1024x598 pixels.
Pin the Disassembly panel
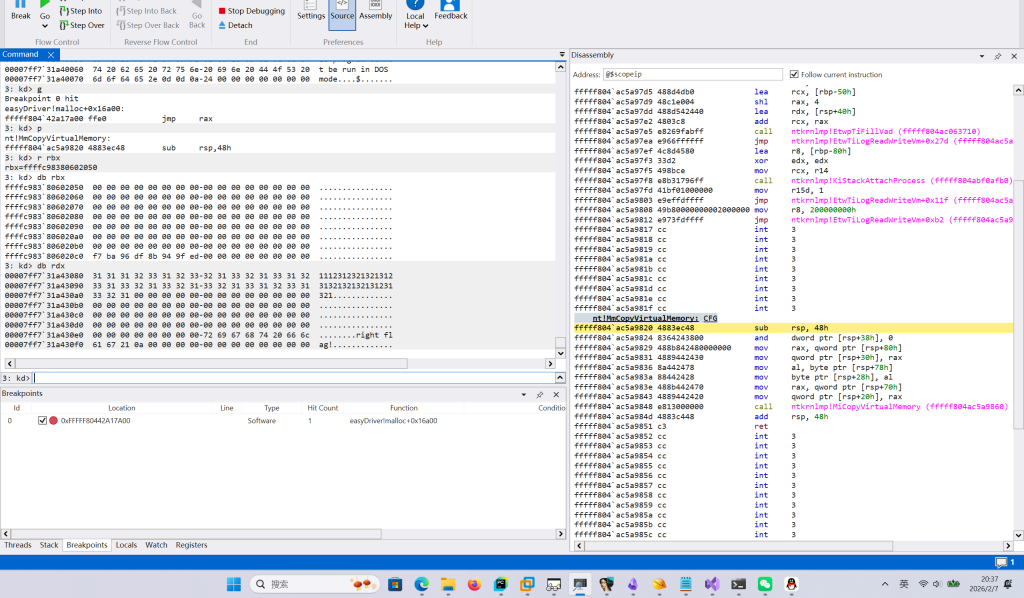[997, 56]
